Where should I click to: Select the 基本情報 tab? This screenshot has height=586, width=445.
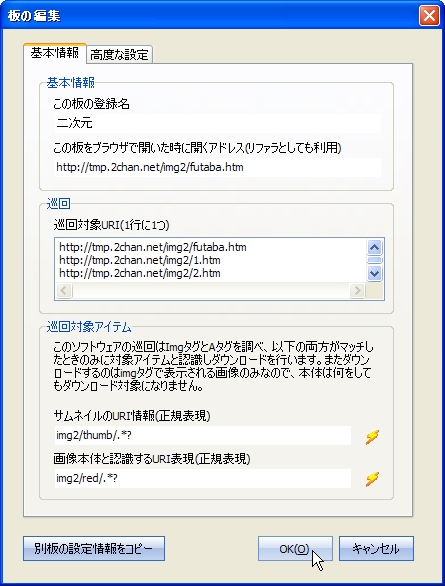55,53
